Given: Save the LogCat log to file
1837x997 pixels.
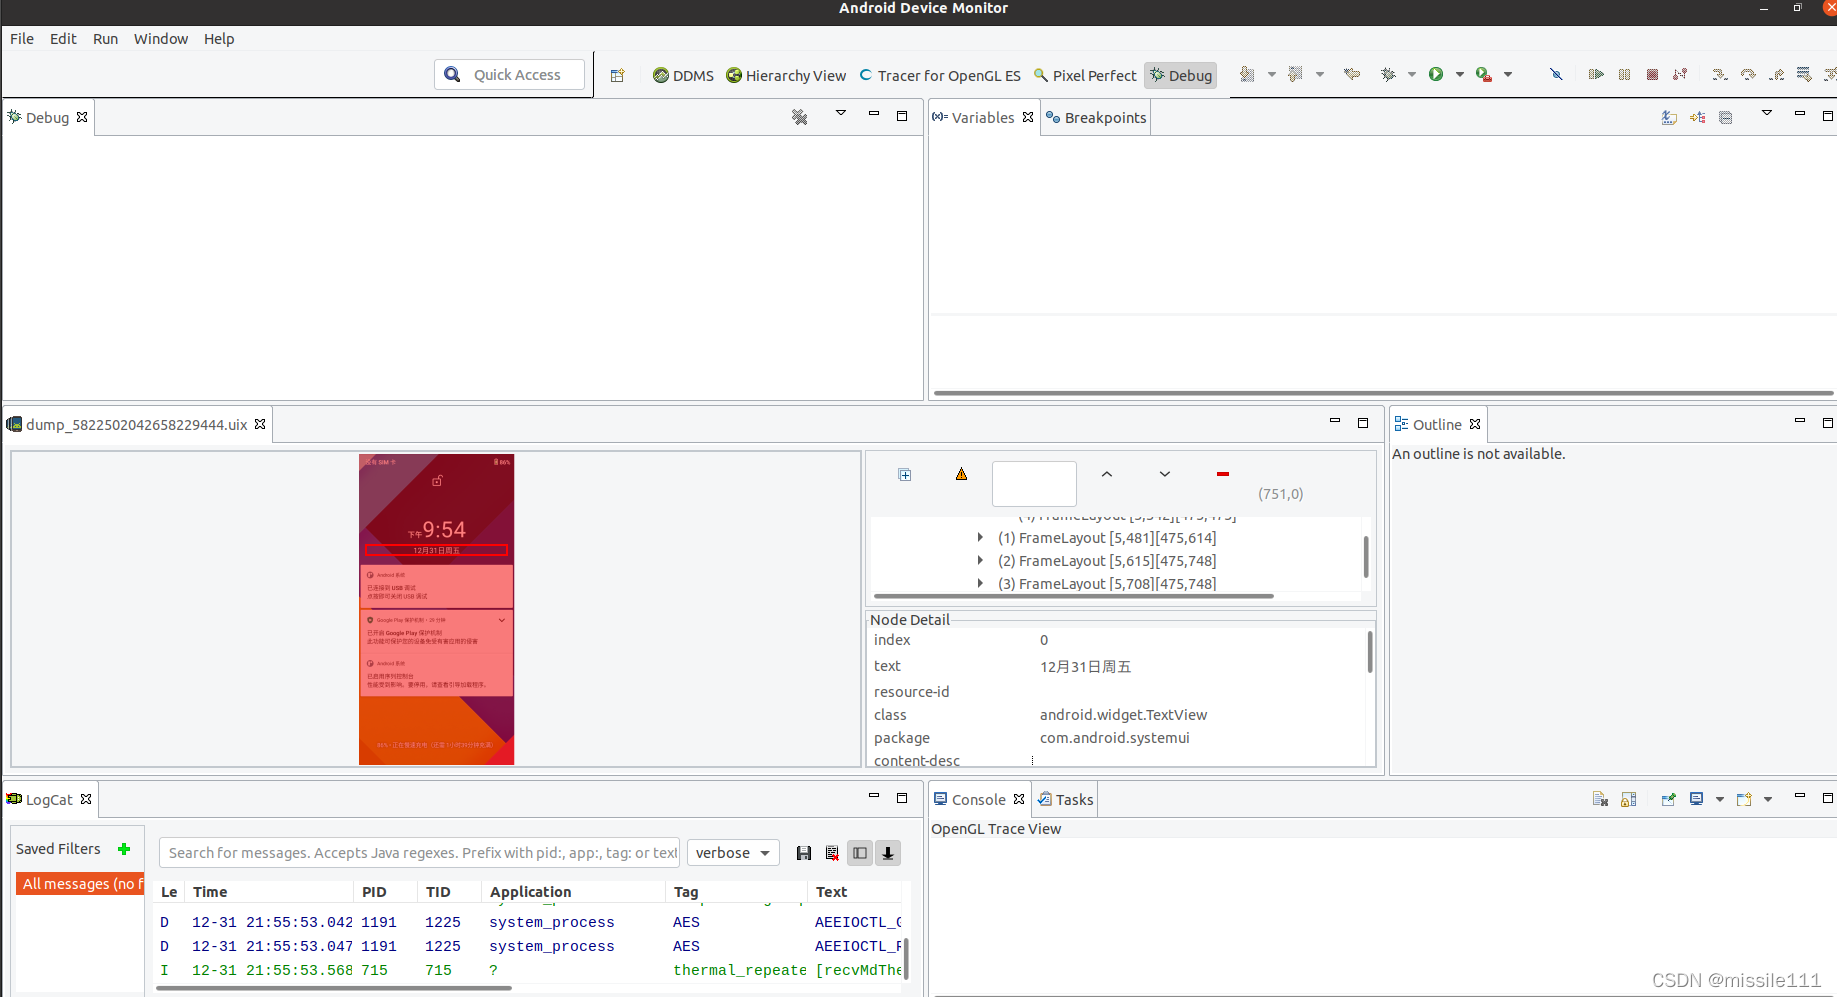Looking at the screenshot, I should 804,852.
